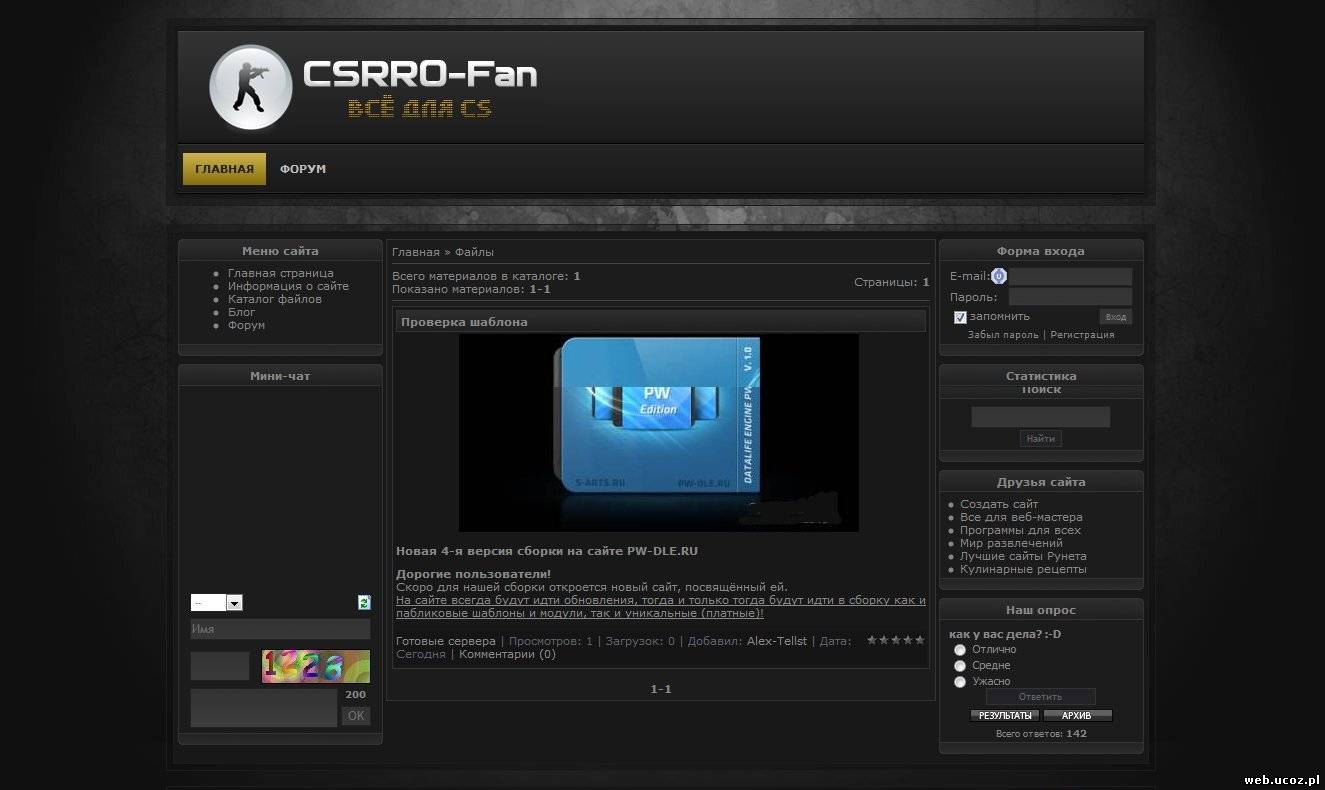Open 'Каталог файлов' in site menu
This screenshot has width=1325, height=790.
coord(274,299)
